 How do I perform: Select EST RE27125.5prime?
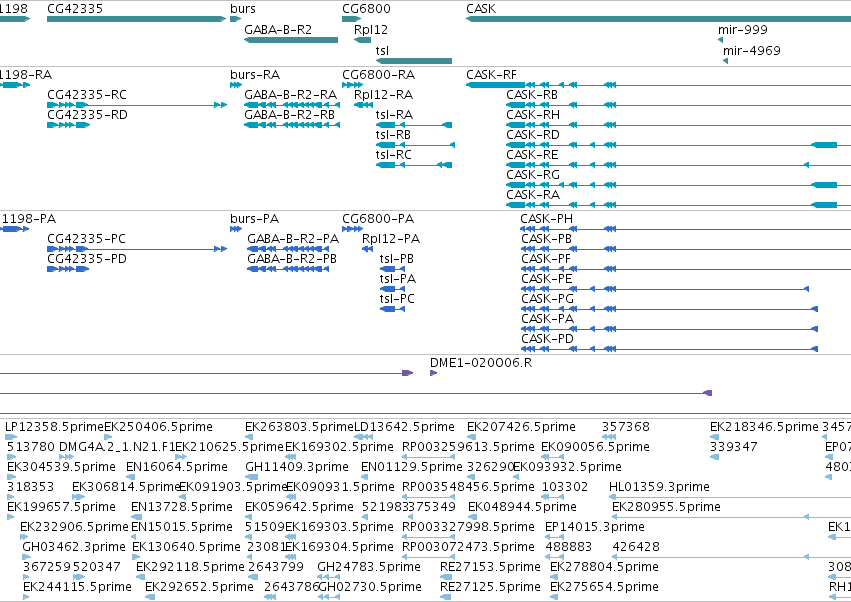(490, 587)
